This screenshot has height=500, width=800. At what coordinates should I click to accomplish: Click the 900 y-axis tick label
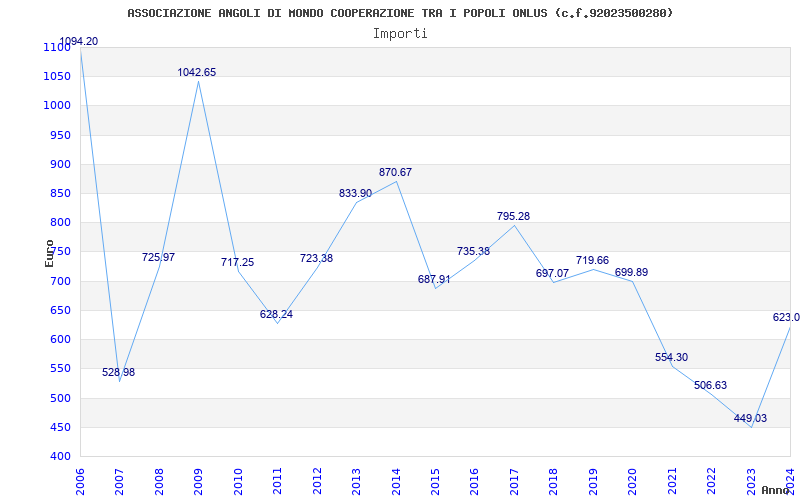click(x=60, y=164)
